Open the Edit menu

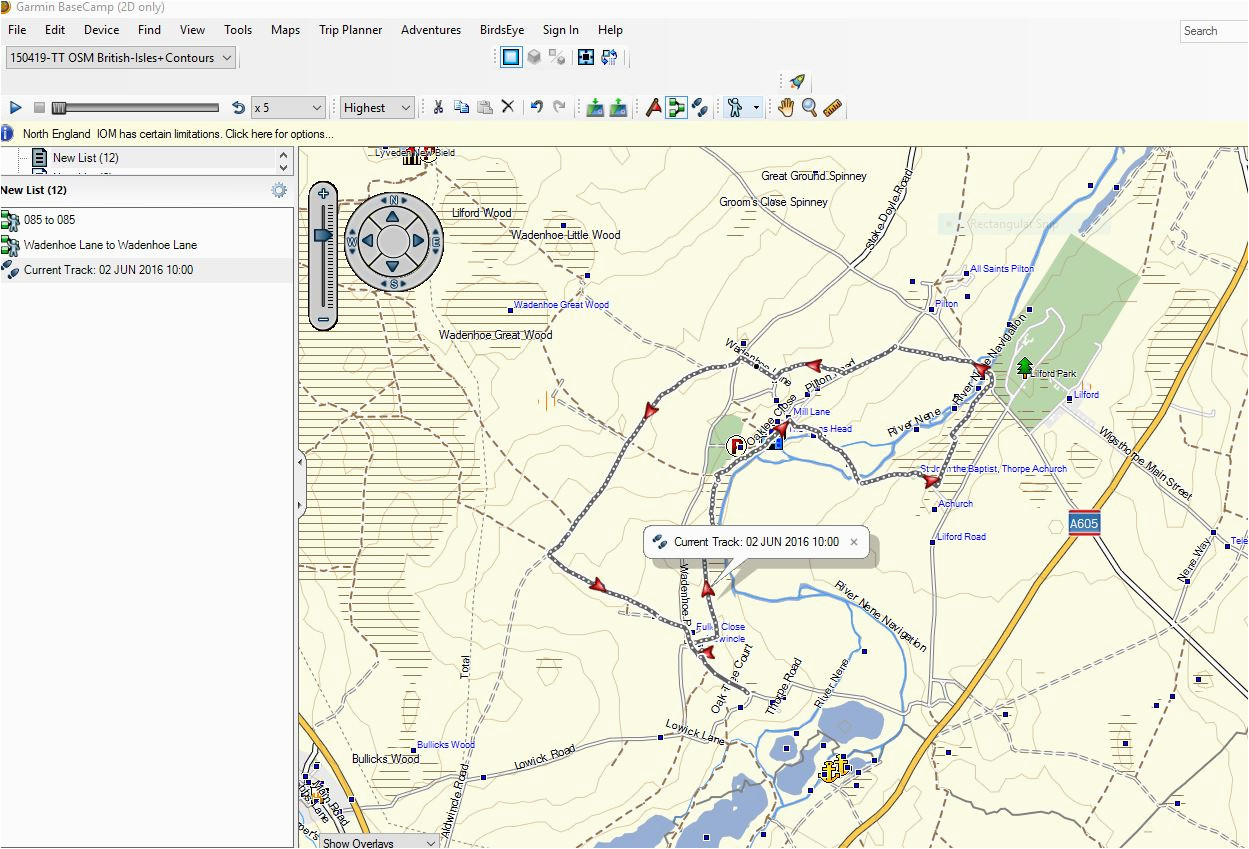[55, 30]
